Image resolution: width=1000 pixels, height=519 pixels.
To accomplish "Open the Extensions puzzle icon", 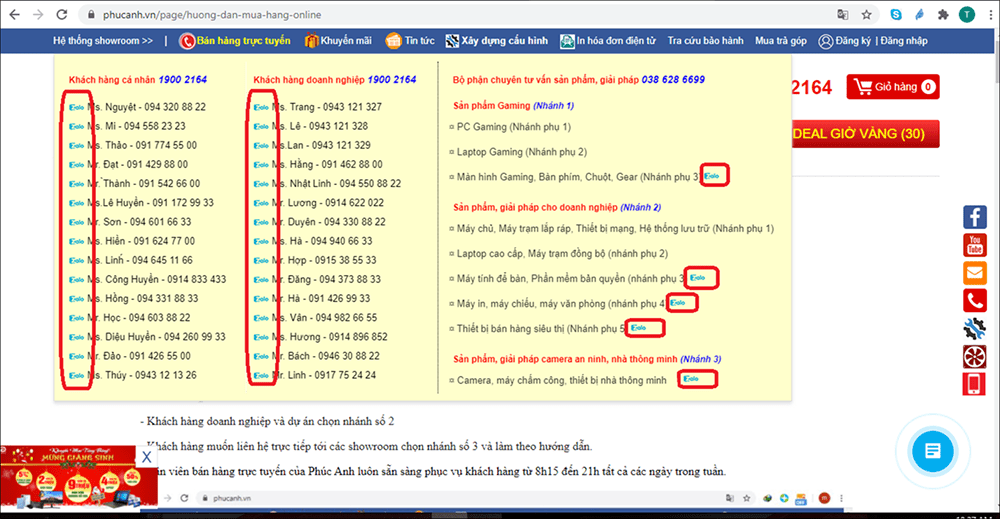I will (x=943, y=14).
